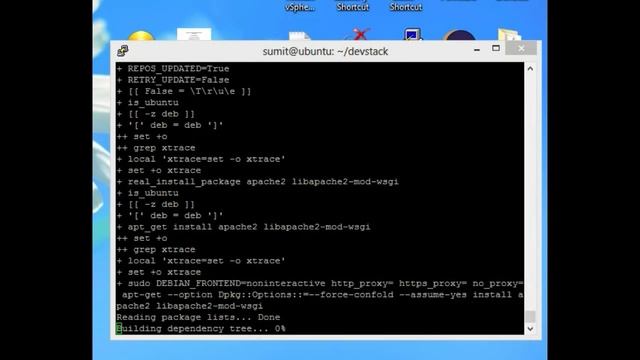Click the terminal scrollbar up arrow

530,69
